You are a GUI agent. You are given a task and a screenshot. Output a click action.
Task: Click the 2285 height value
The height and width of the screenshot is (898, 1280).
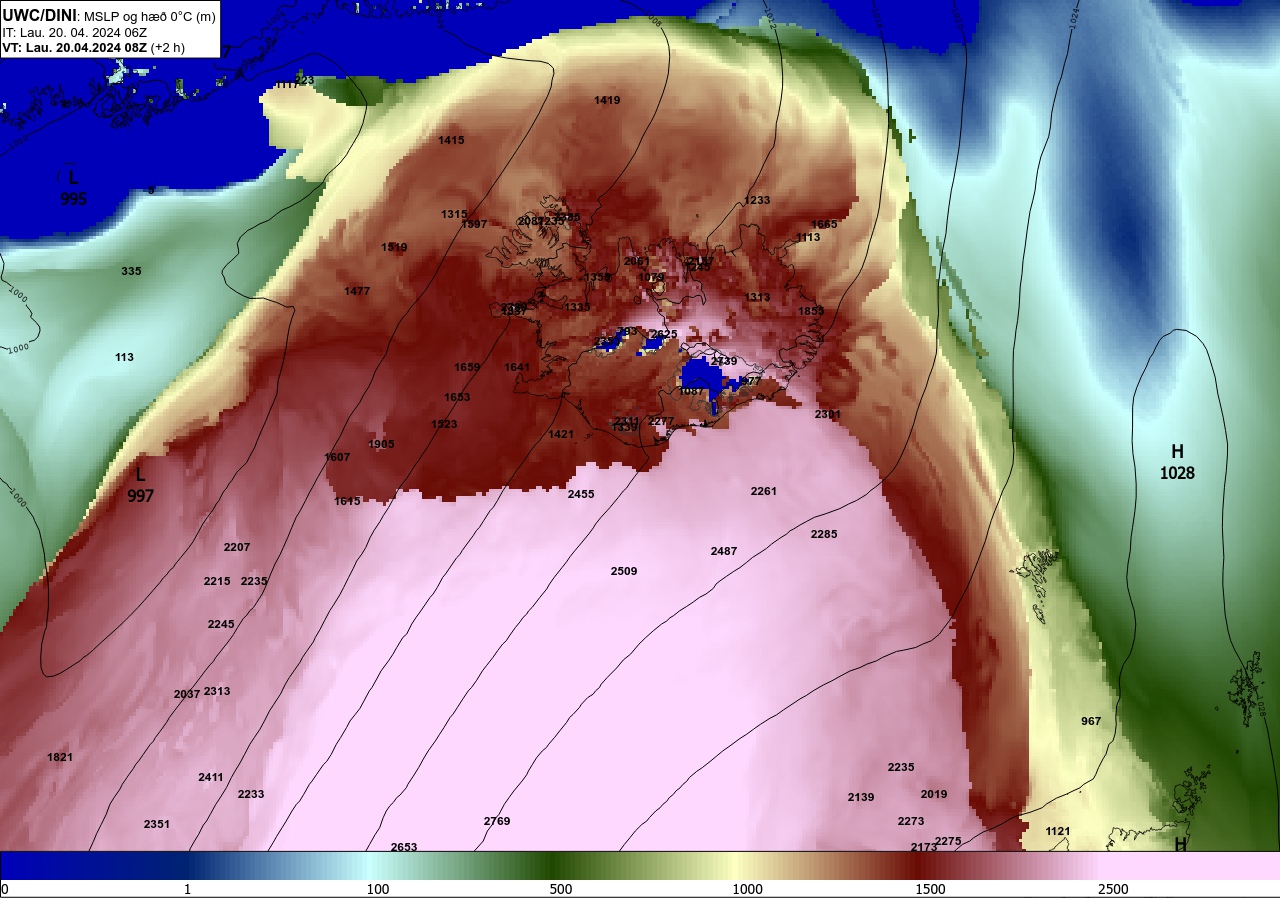click(x=824, y=534)
